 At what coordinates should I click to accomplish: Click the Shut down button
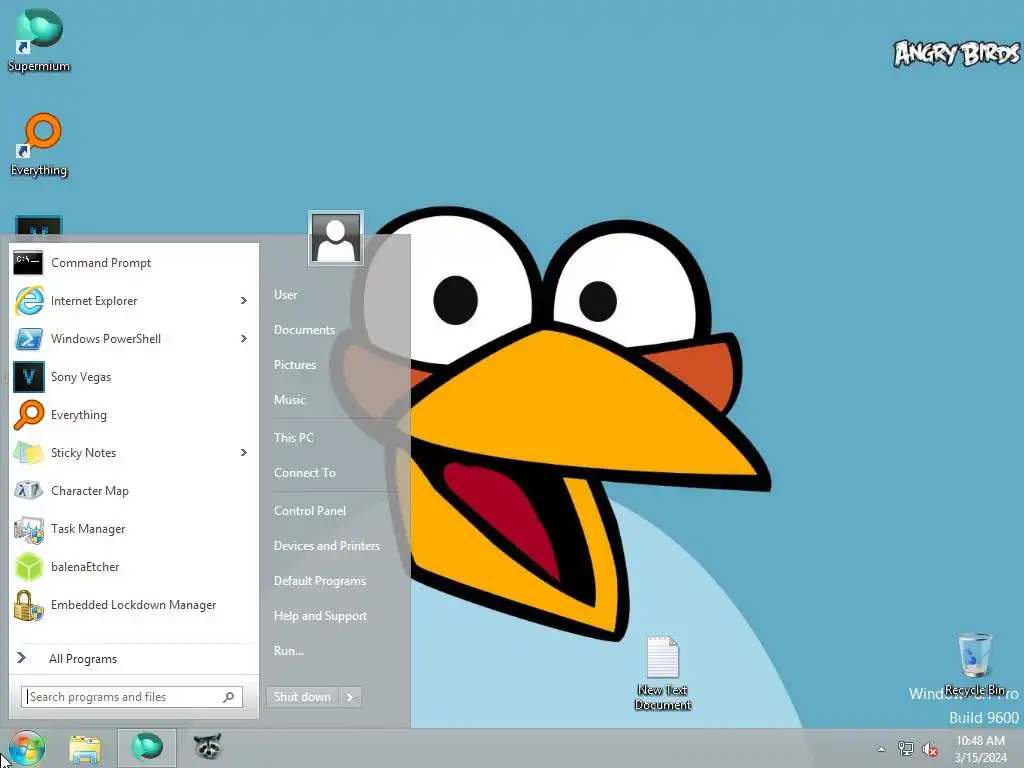tap(302, 697)
